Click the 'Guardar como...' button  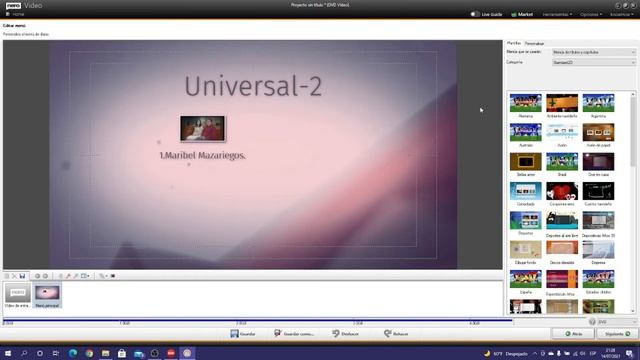(x=294, y=334)
